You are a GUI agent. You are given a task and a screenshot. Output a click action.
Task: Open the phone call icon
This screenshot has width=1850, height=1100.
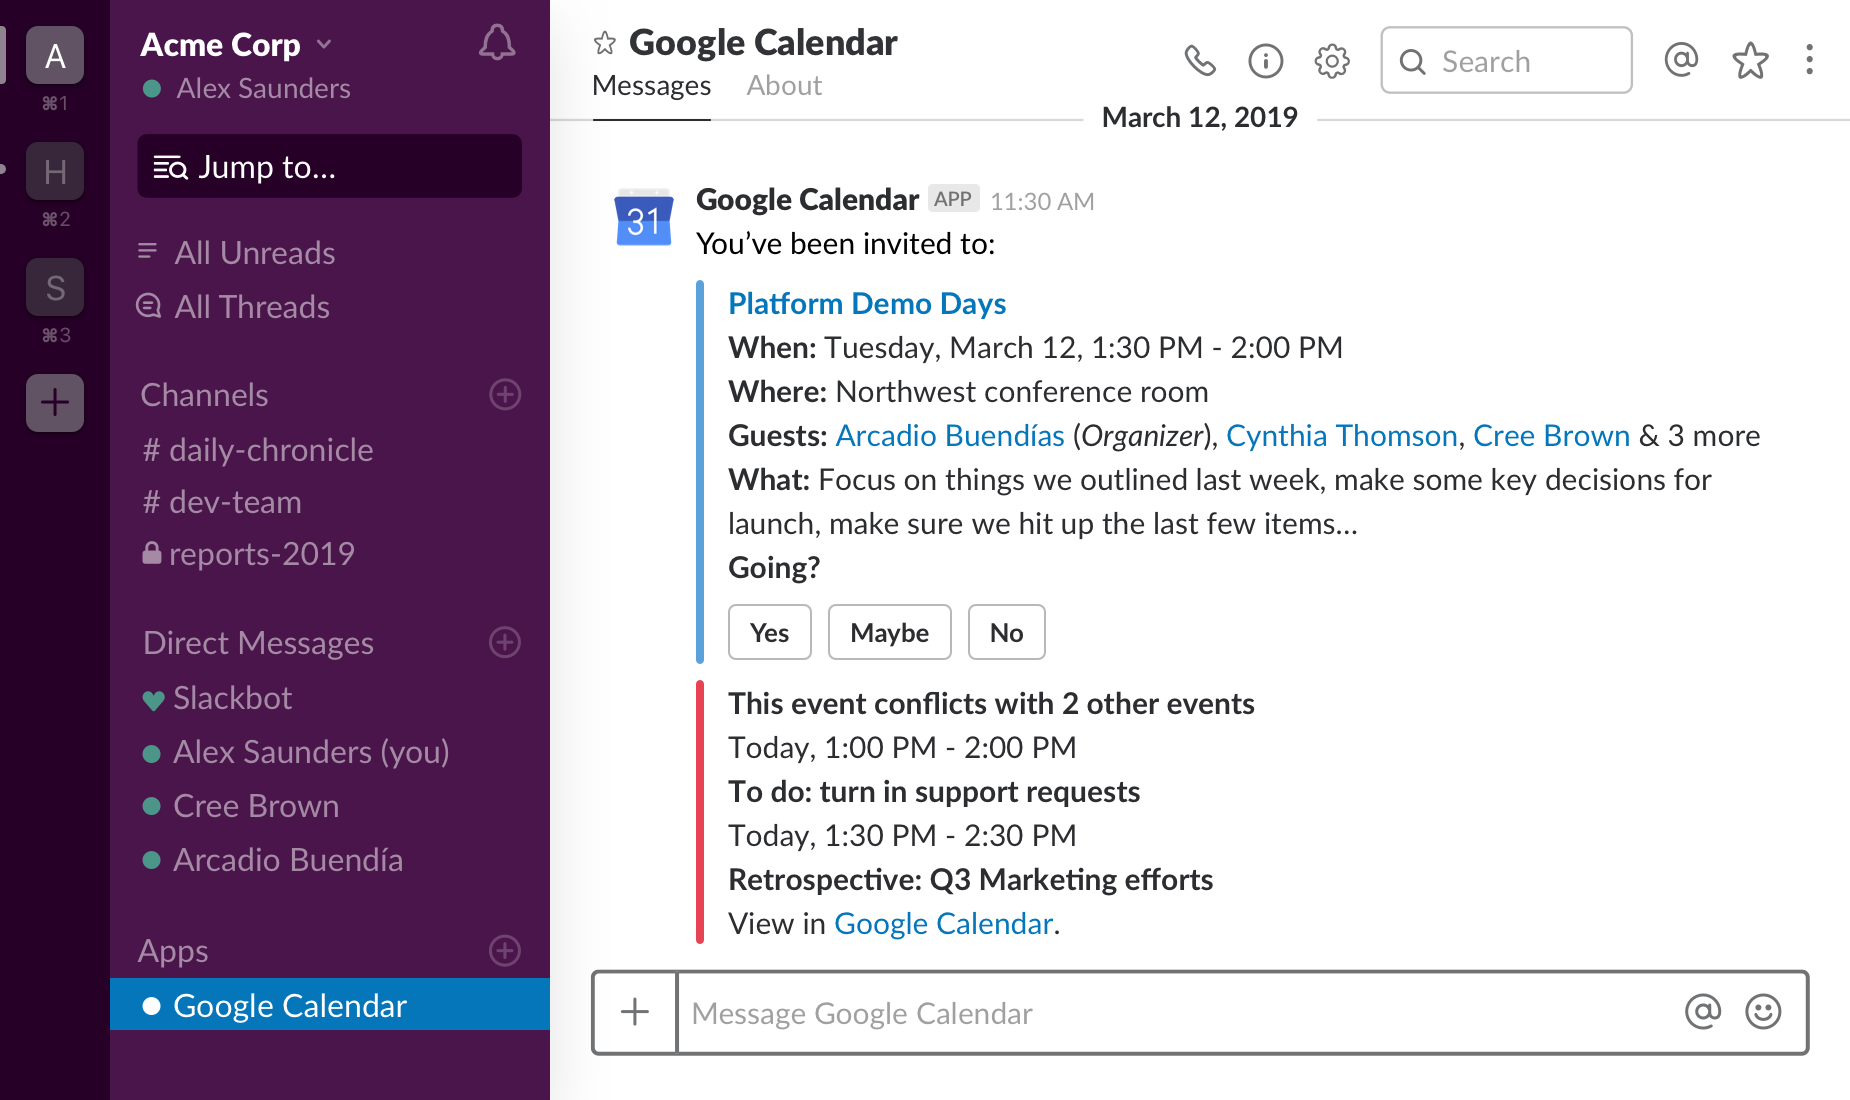click(x=1200, y=61)
